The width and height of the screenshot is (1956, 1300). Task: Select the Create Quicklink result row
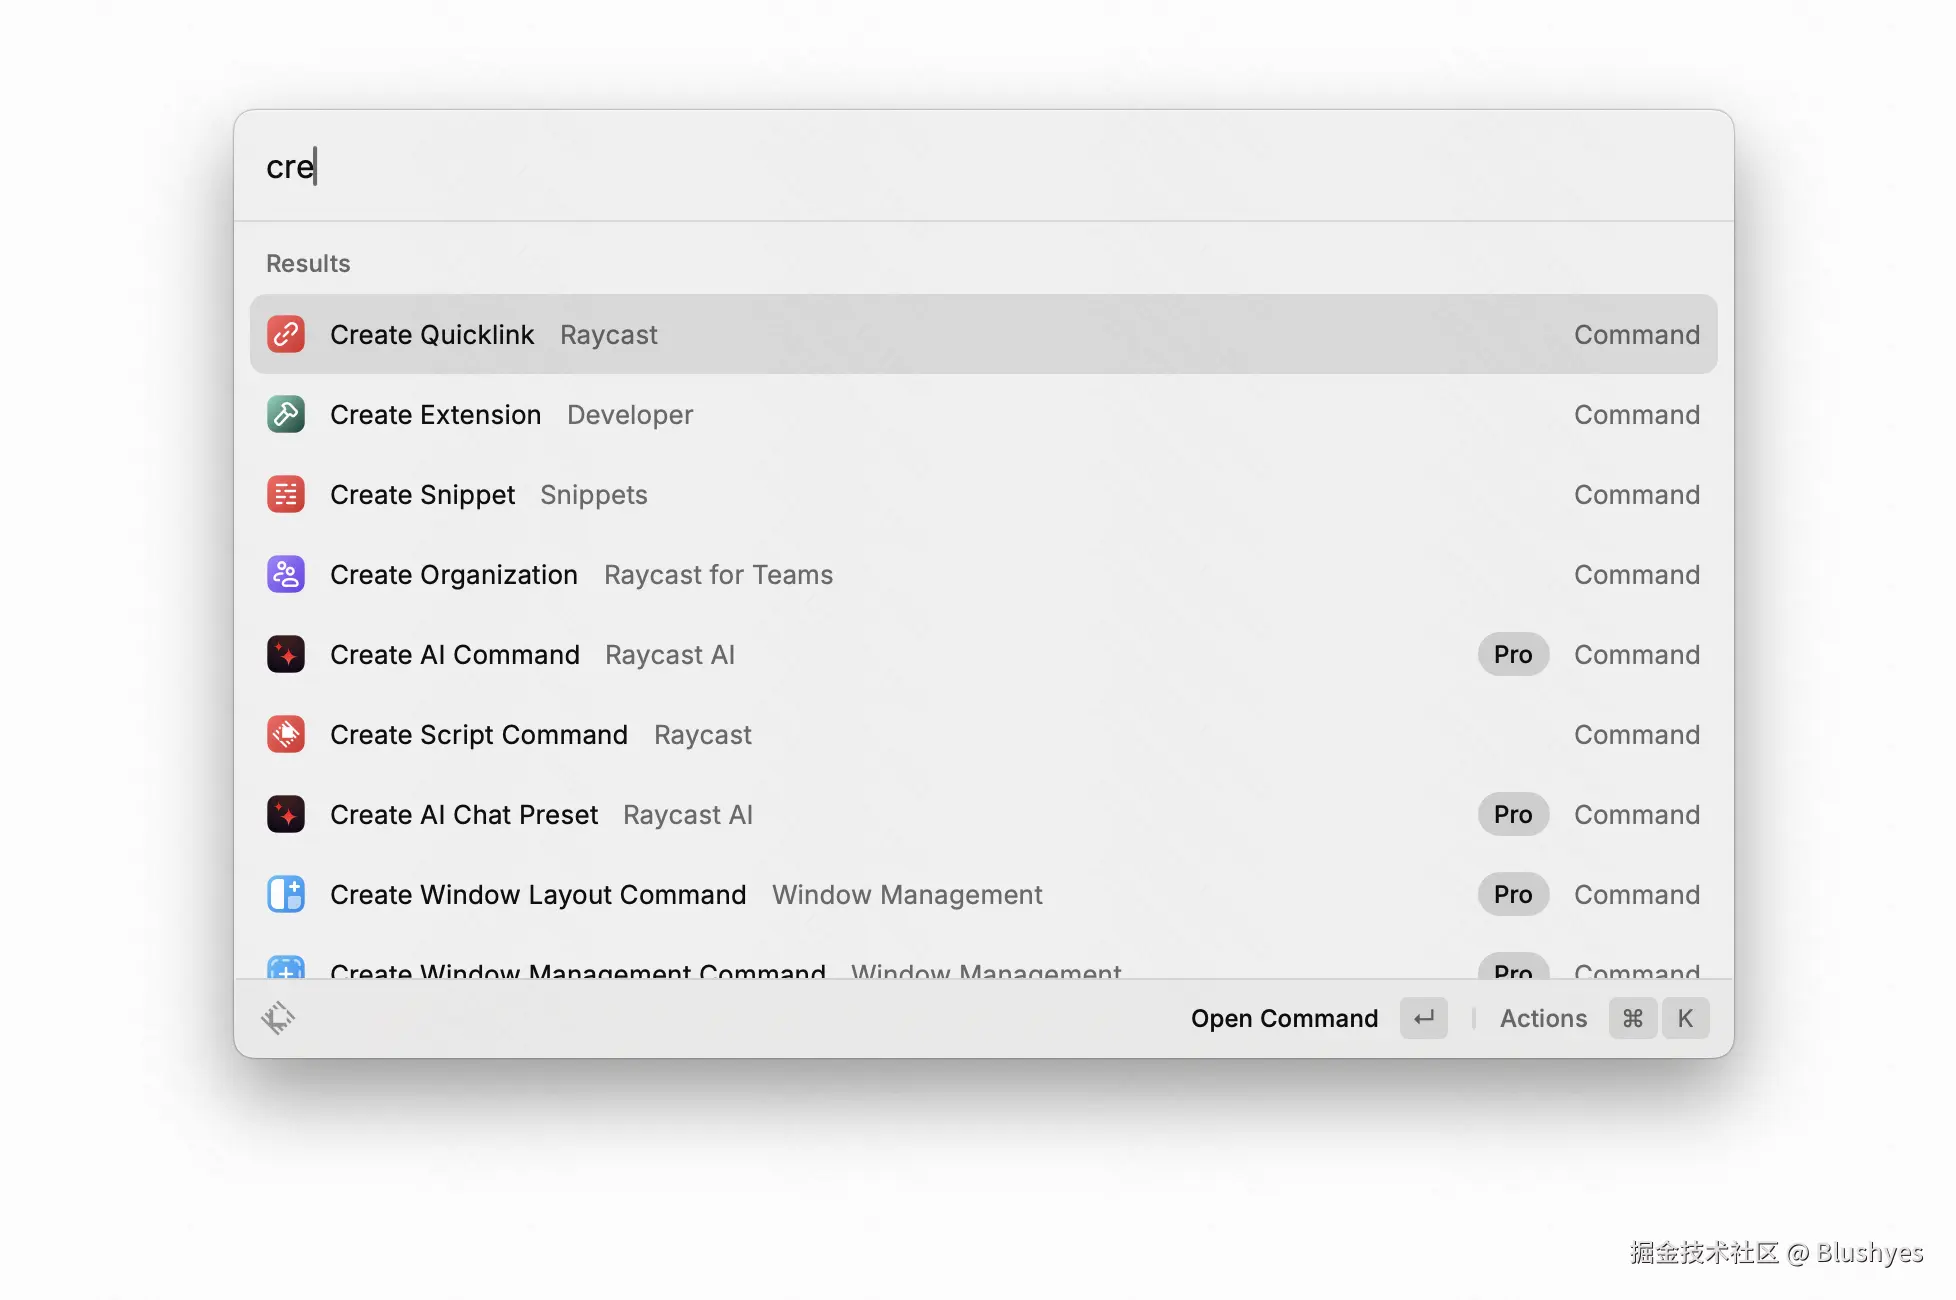coord(983,334)
